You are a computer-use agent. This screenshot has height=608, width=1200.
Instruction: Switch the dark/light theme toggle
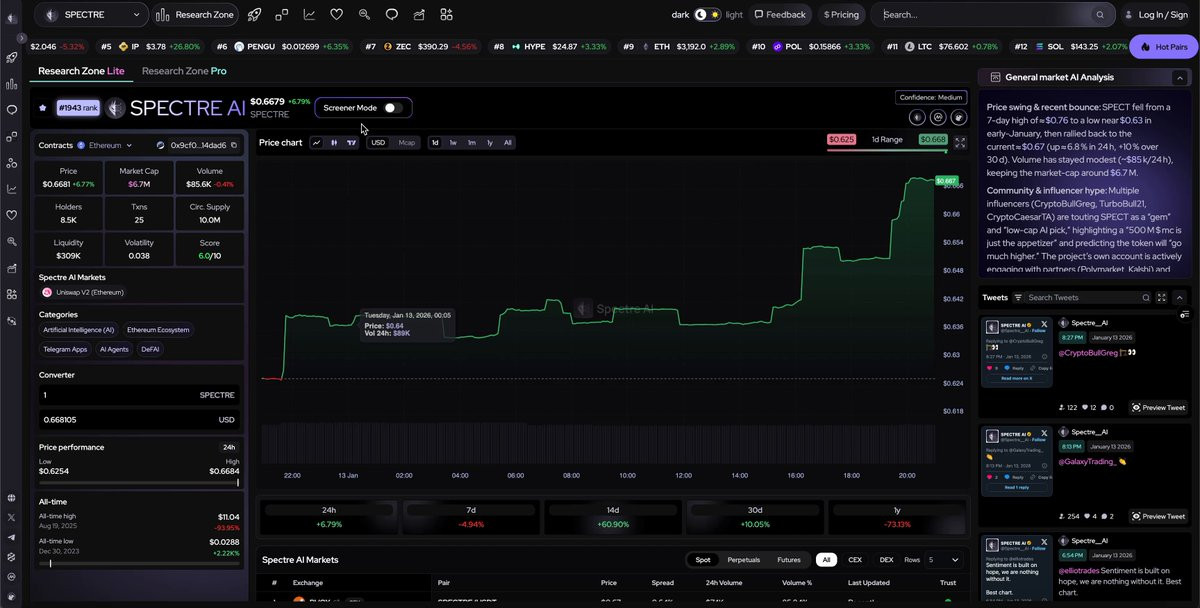point(707,15)
